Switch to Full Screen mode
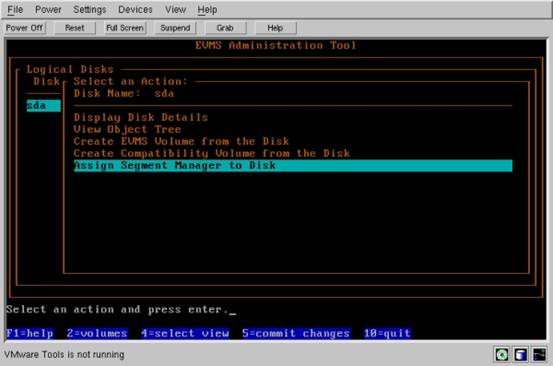This screenshot has width=553, height=366. 125,28
